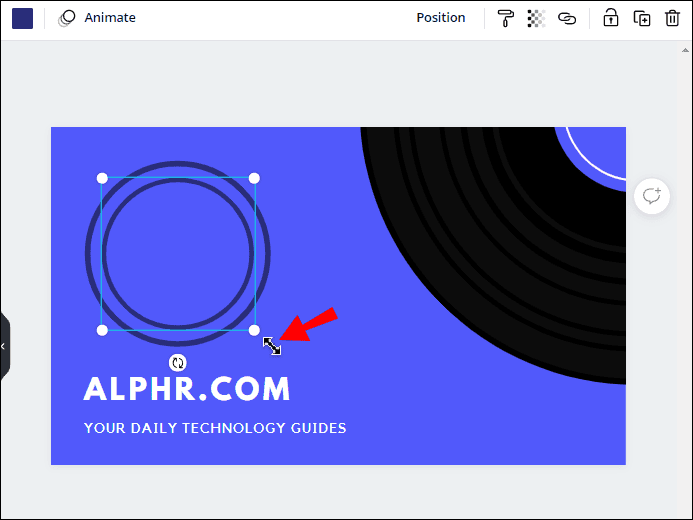
Task: Open the dark navy color swatch
Action: pos(22,18)
